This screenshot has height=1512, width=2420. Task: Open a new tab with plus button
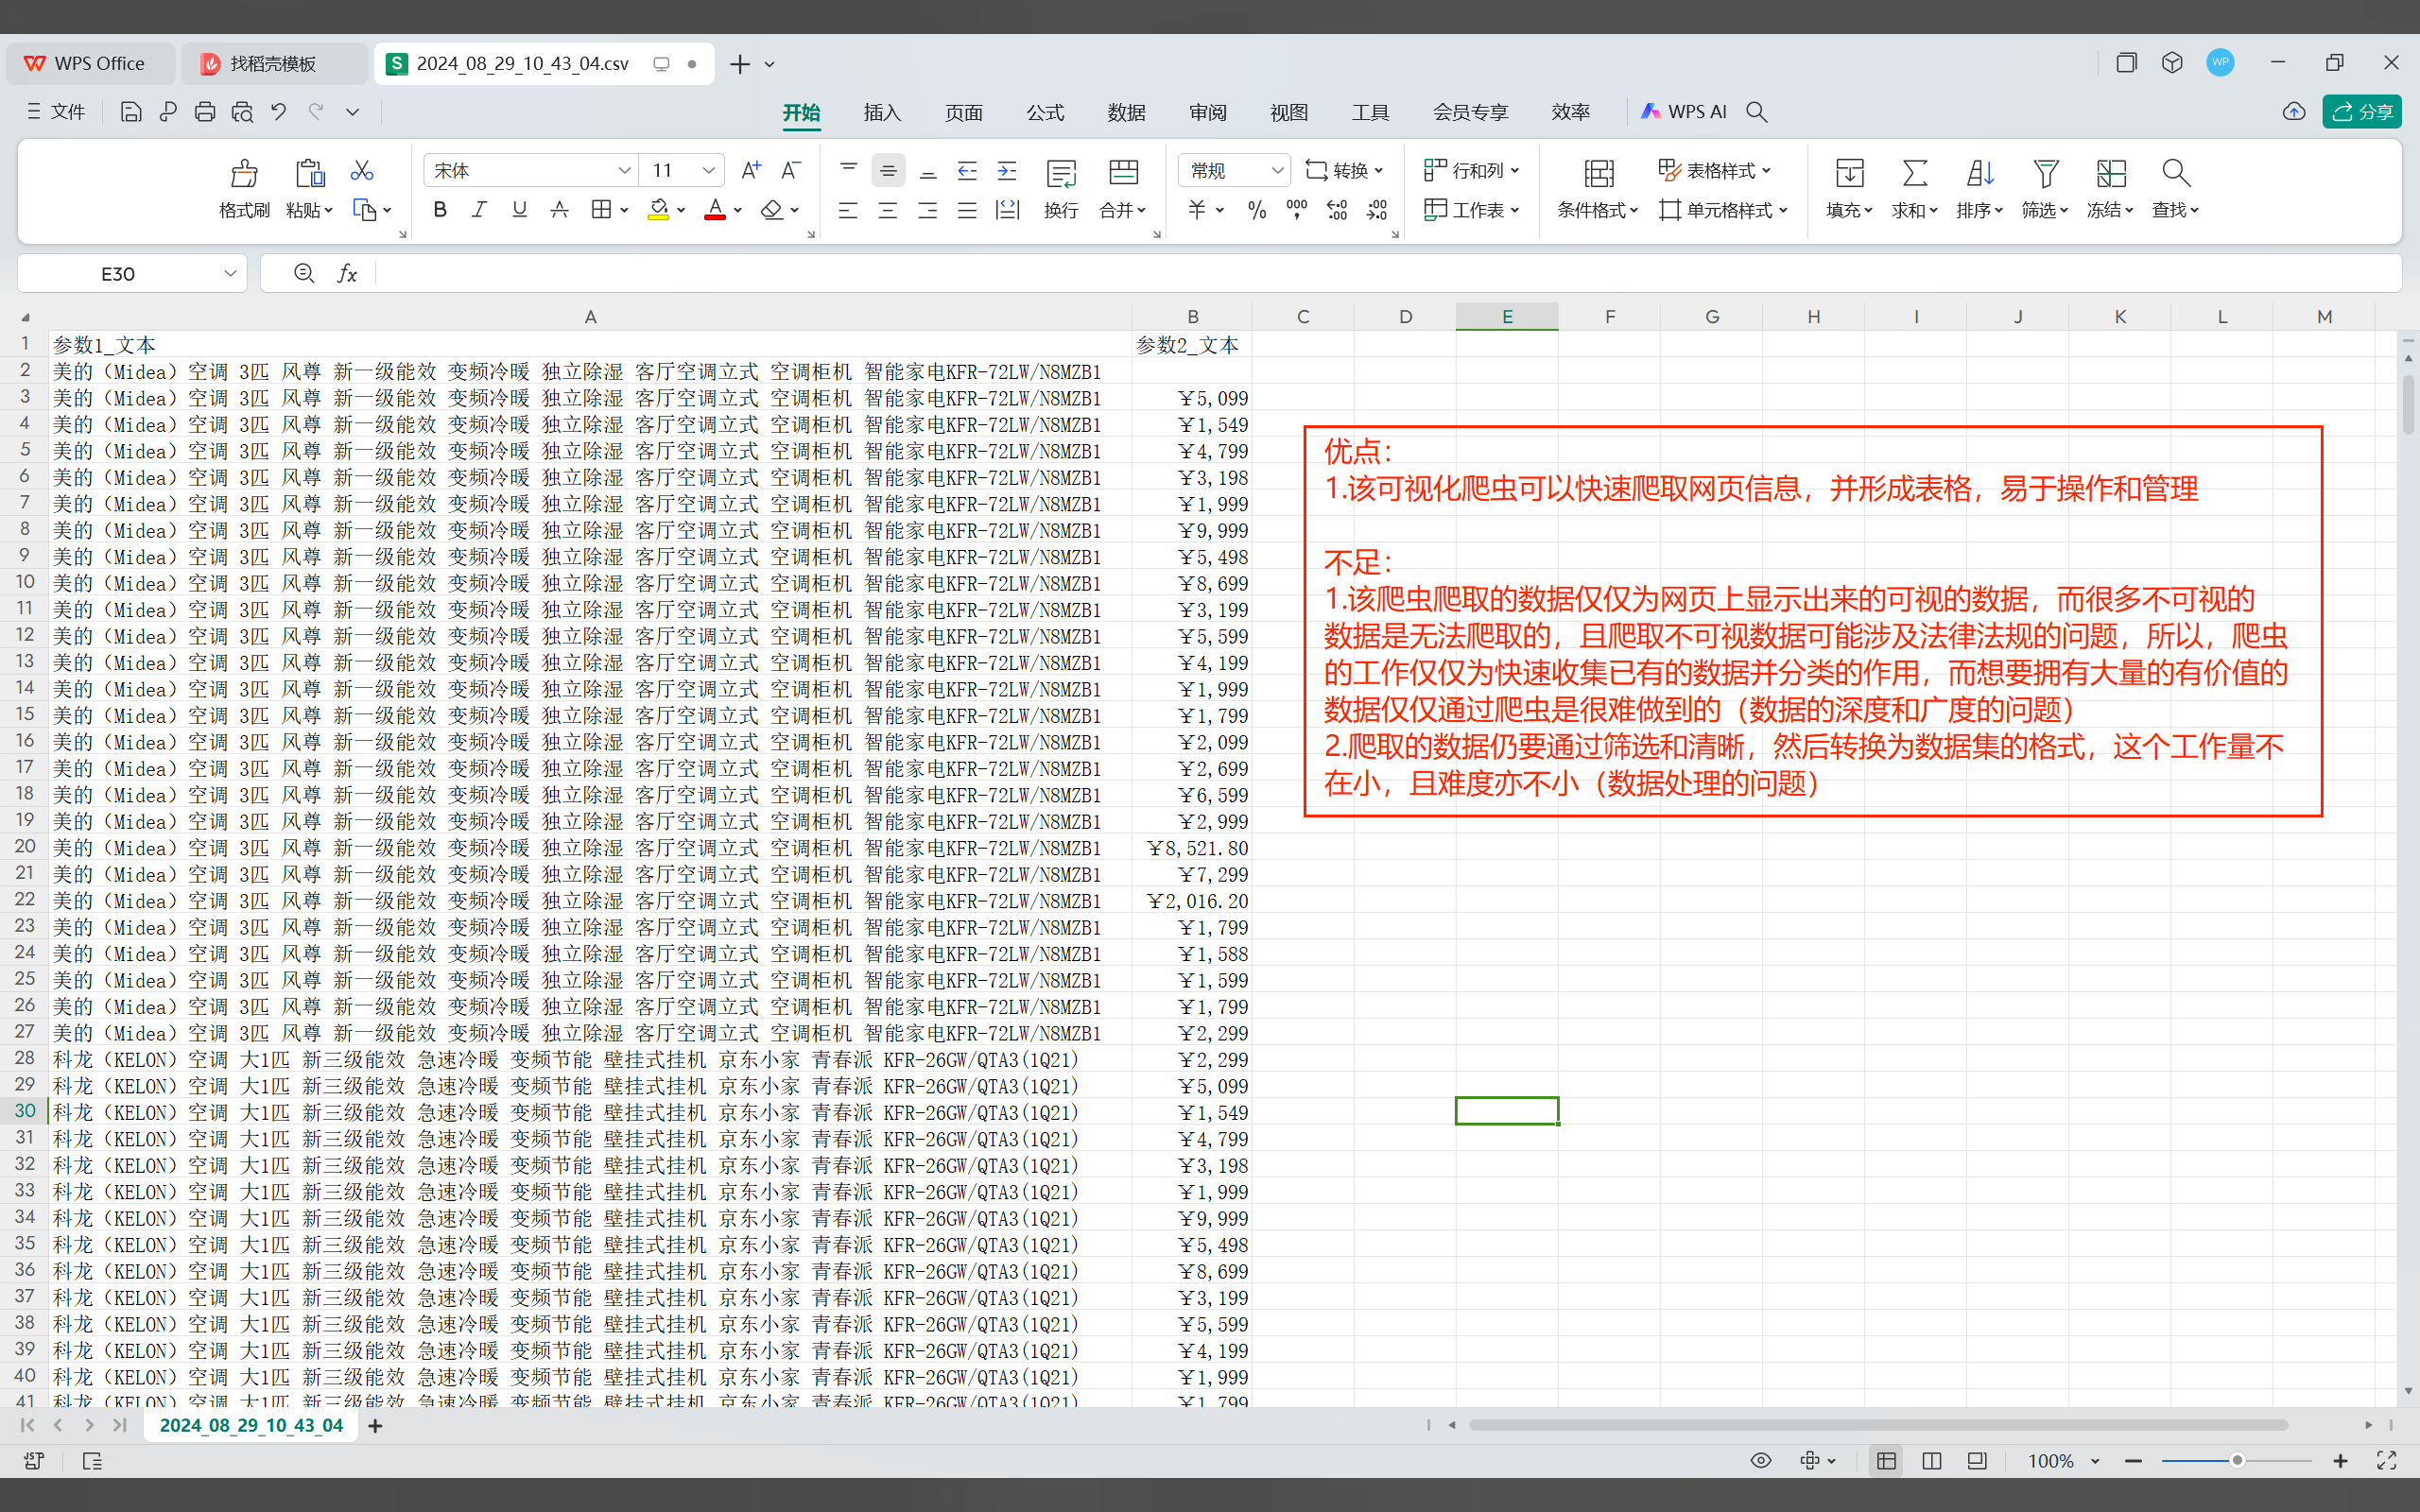(740, 64)
